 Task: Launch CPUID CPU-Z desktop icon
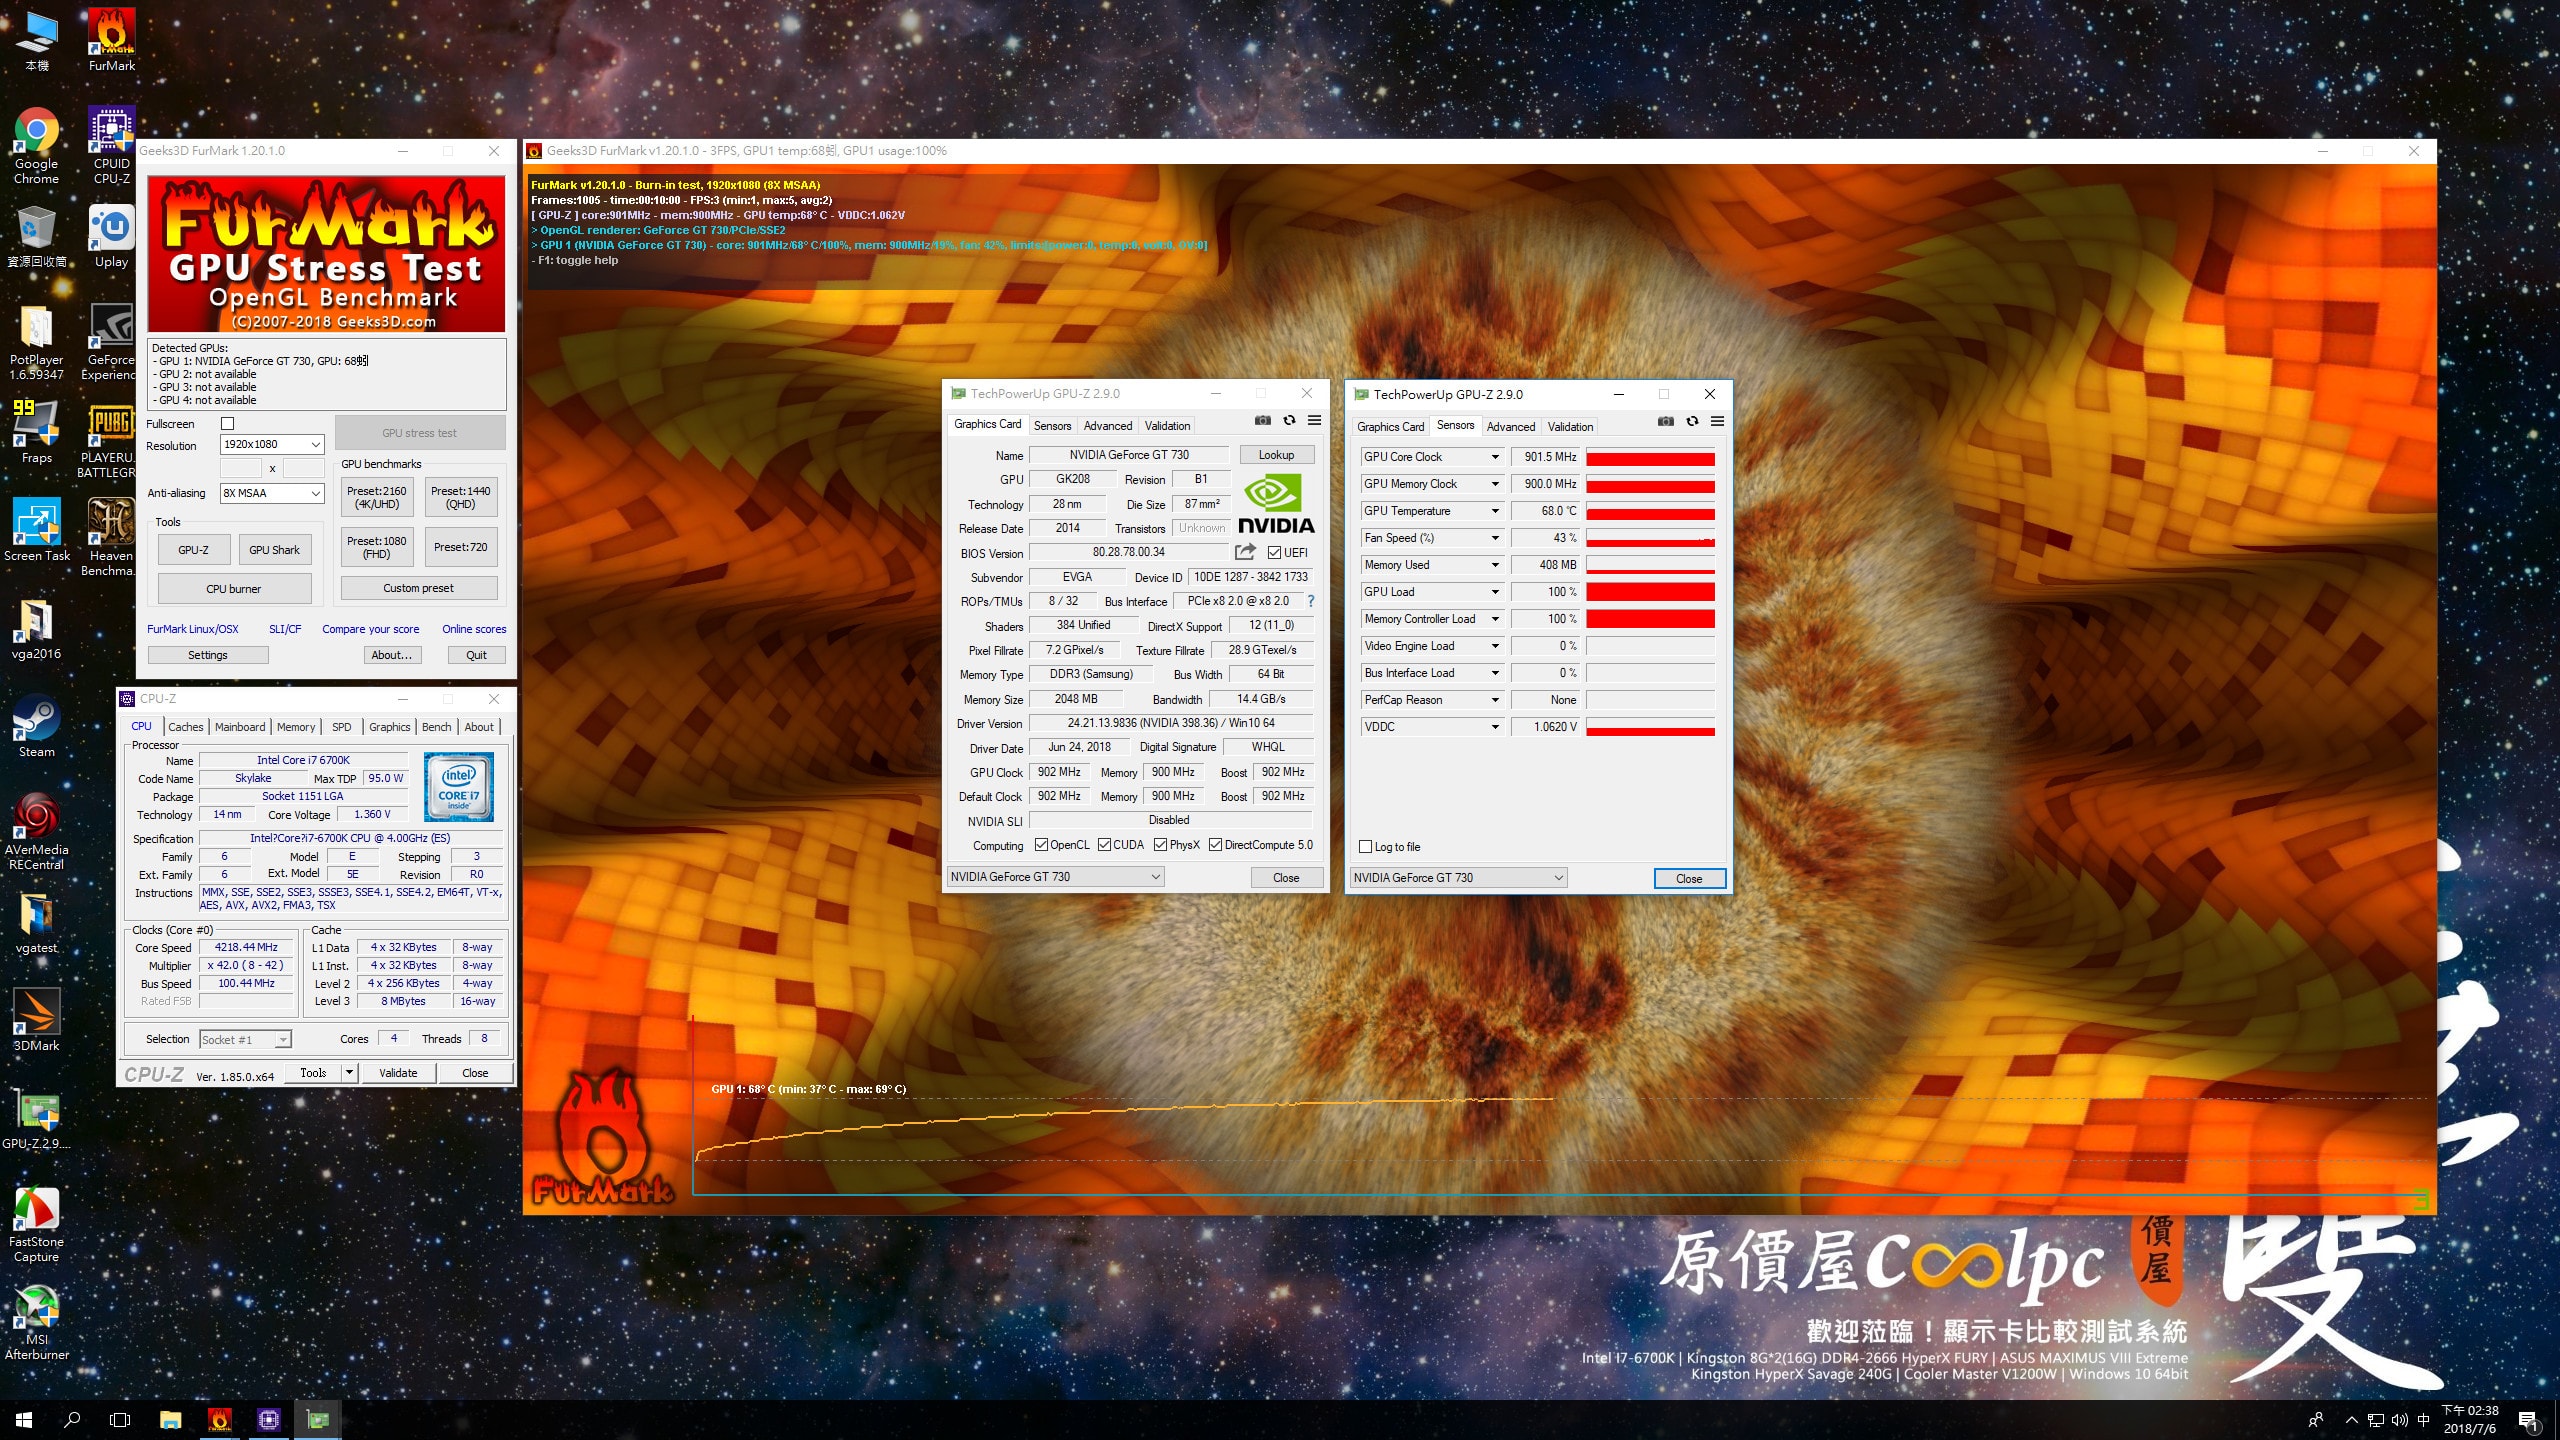[112, 146]
